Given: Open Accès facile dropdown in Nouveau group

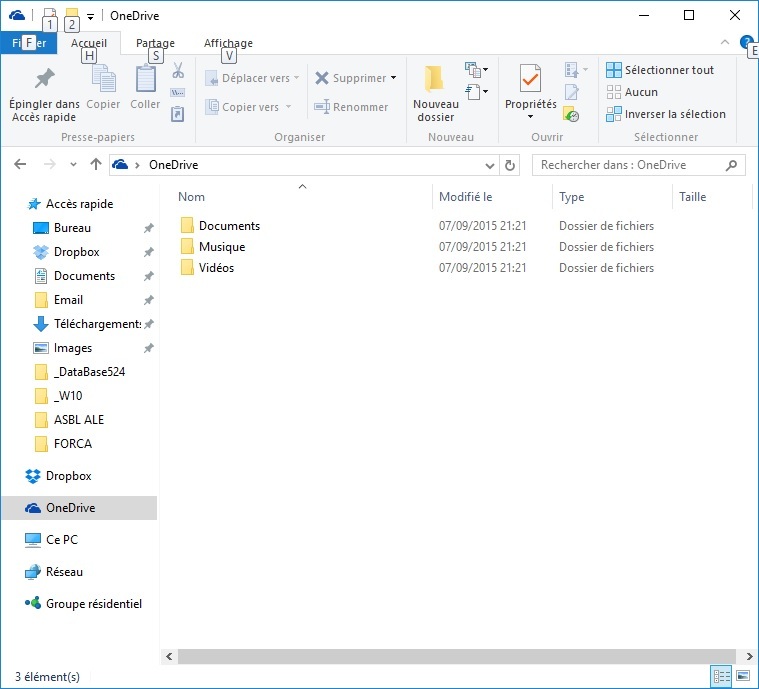Looking at the screenshot, I should 477,92.
